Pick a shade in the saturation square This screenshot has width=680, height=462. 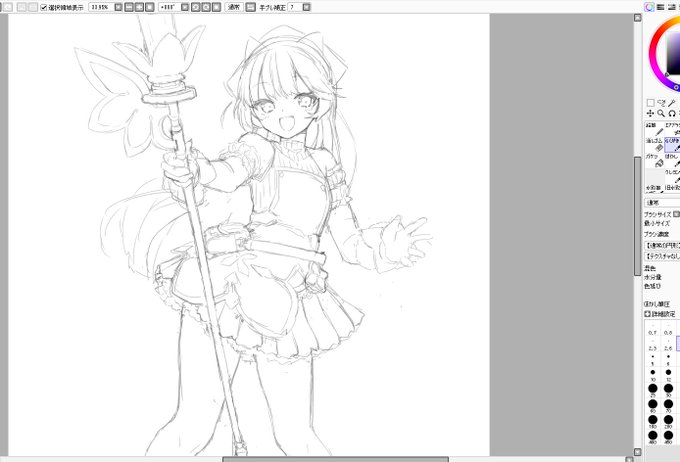pos(673,54)
